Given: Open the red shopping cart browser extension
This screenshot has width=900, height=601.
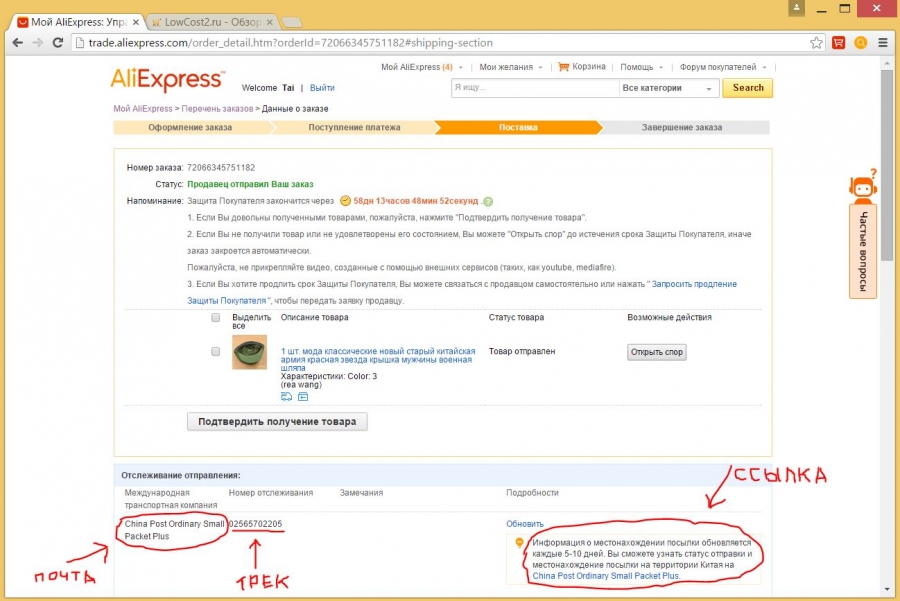Looking at the screenshot, I should [x=839, y=42].
